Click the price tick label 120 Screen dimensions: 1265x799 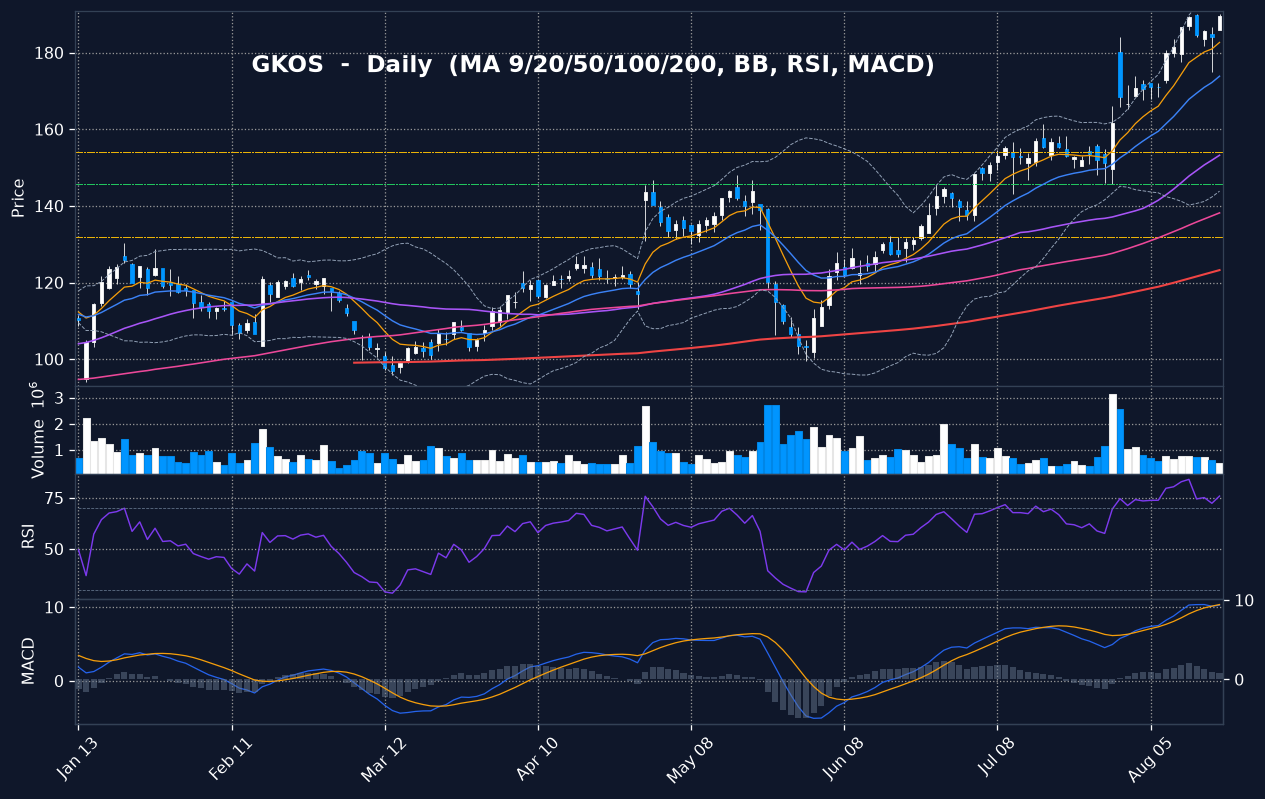click(51, 284)
